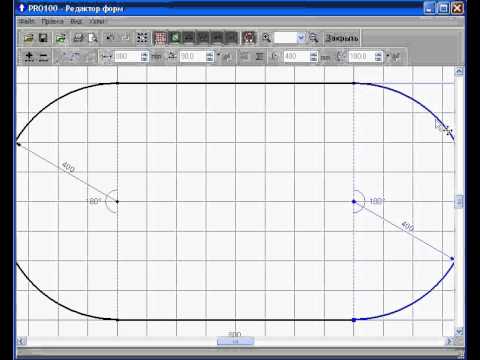Click the select-all points icon
Image resolution: width=480 pixels, height=360 pixels.
click(142, 38)
